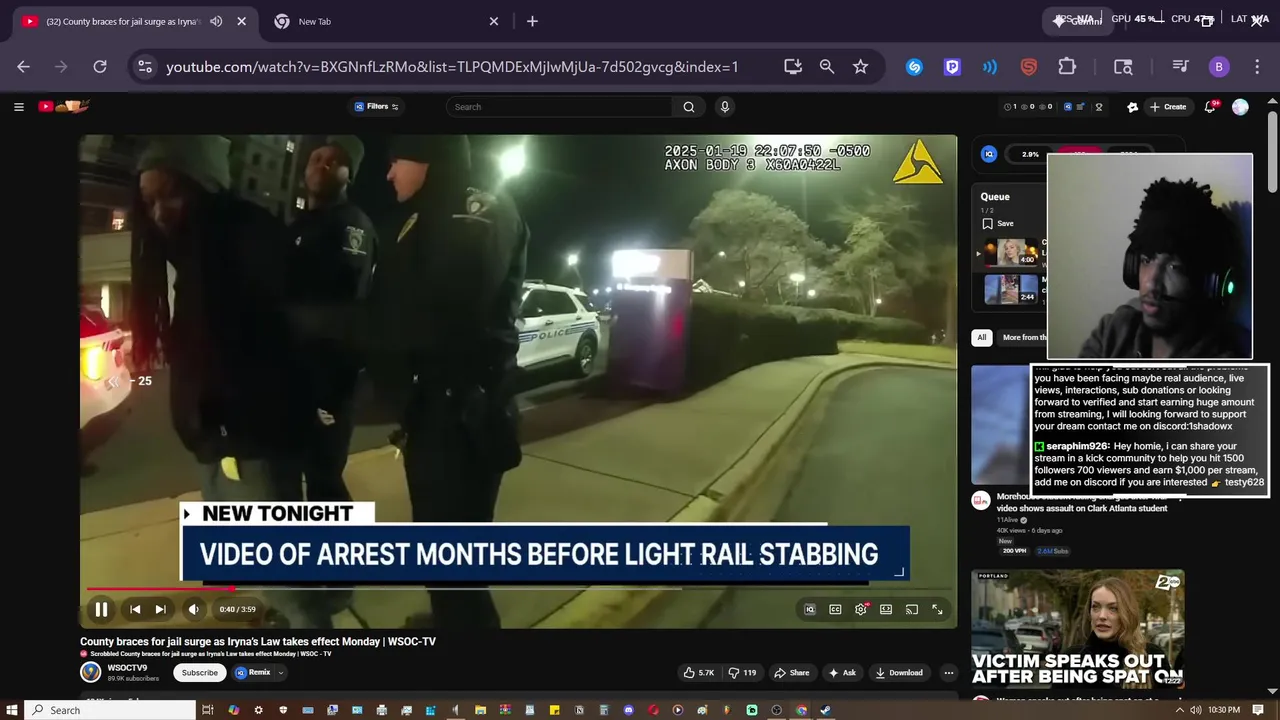Image resolution: width=1280 pixels, height=720 pixels.
Task: Open Task View on the taskbar
Action: (208, 710)
